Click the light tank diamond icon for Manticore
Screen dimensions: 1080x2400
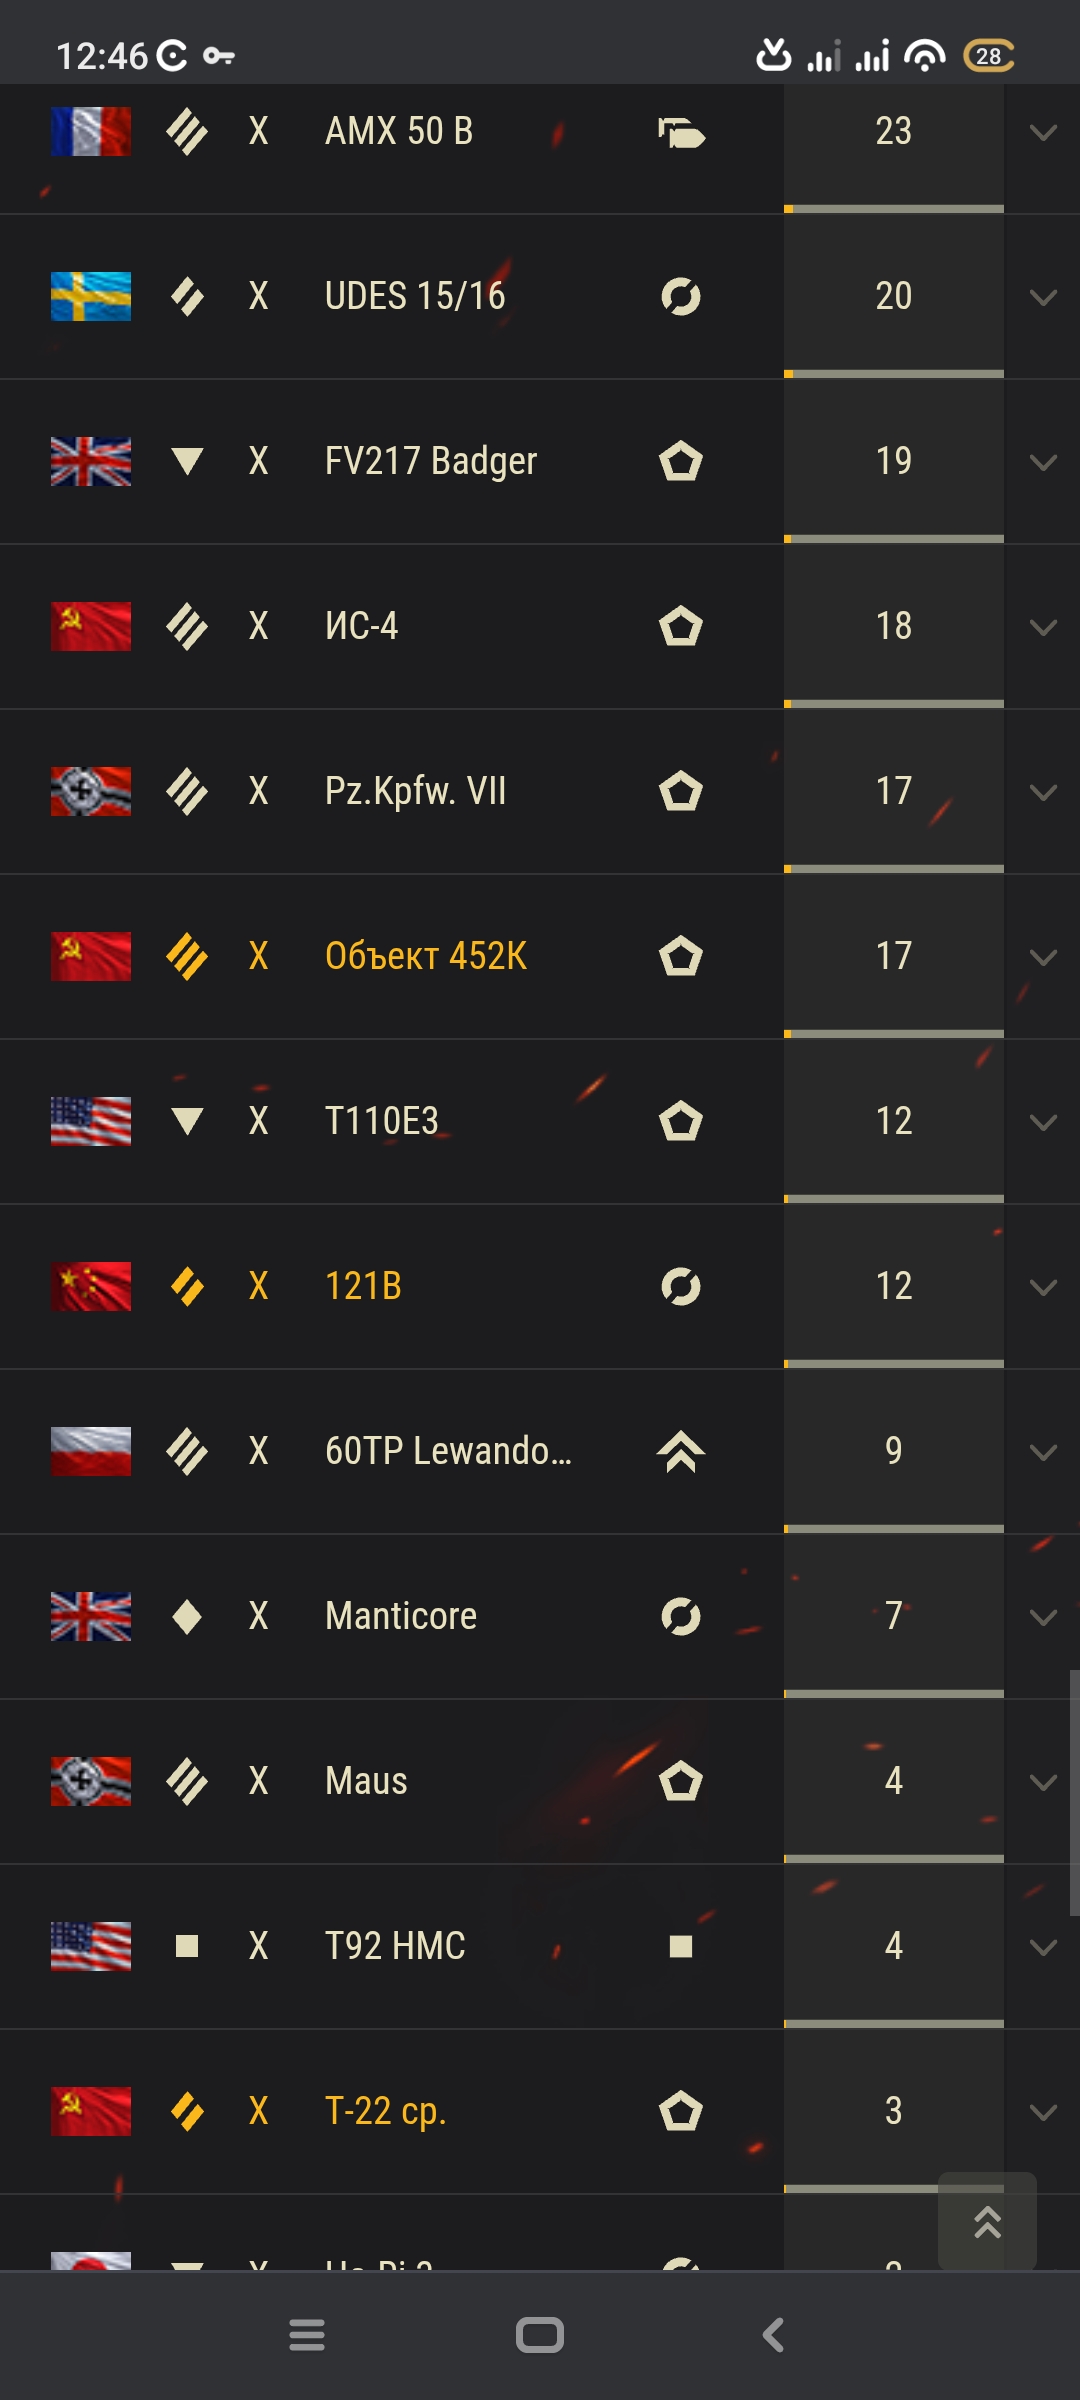pos(187,1616)
